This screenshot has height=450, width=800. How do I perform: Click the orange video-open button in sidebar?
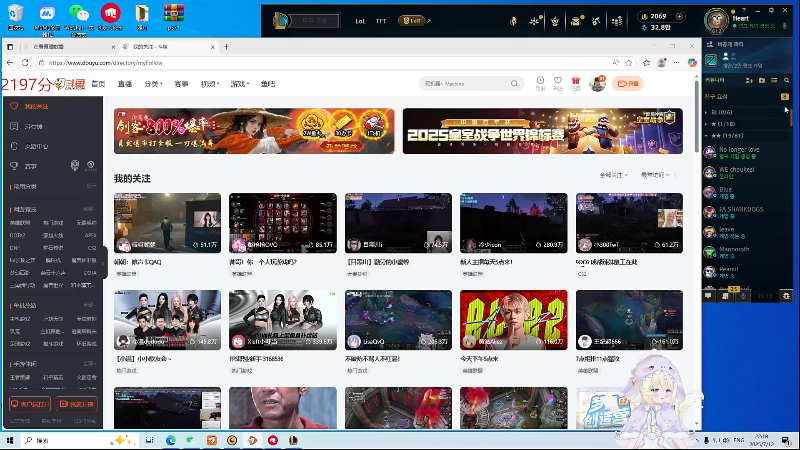click(x=77, y=404)
